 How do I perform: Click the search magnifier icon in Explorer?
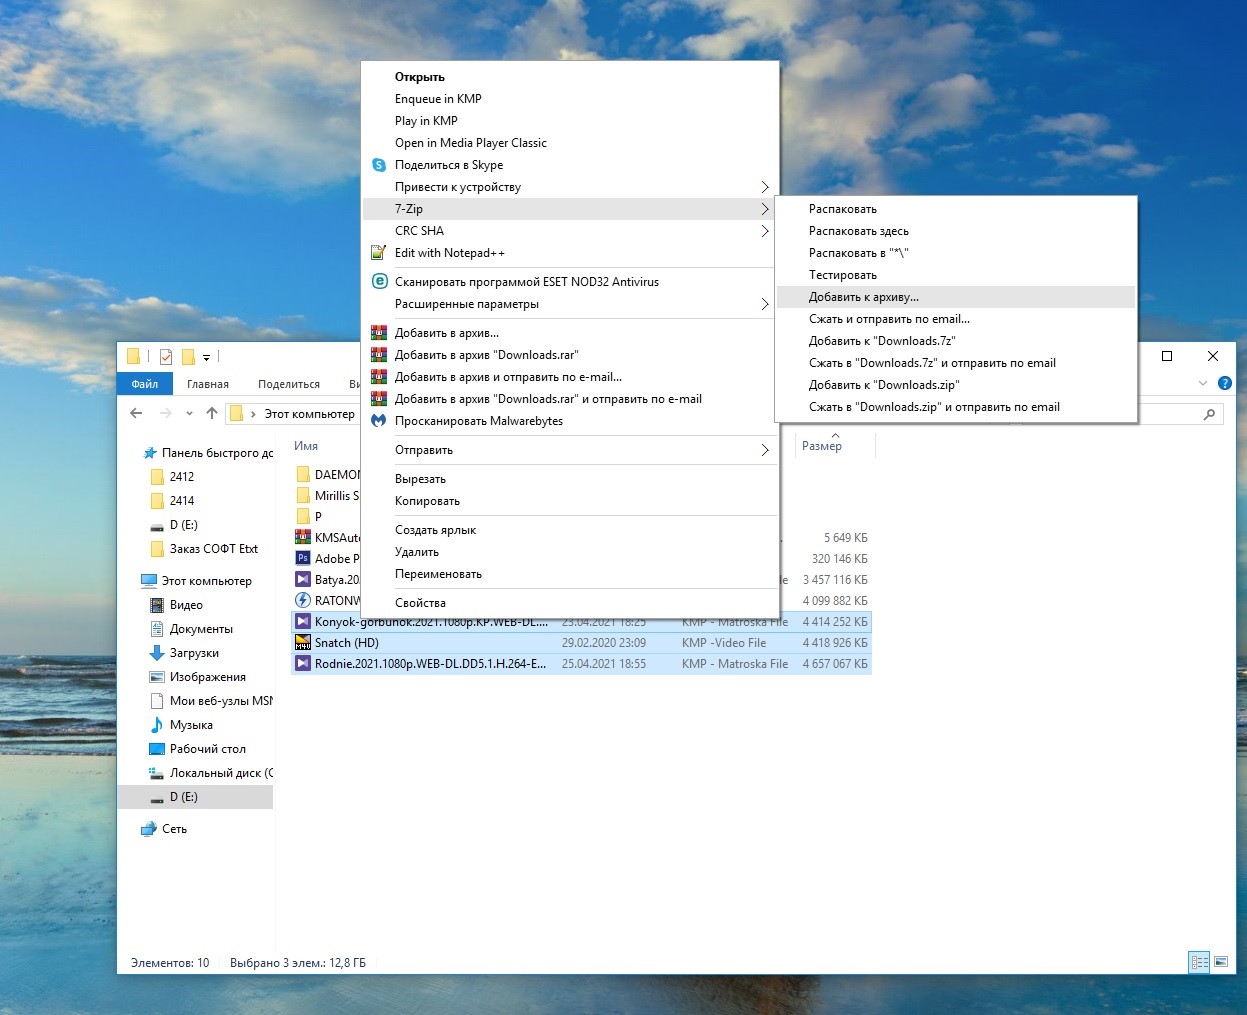click(x=1209, y=414)
